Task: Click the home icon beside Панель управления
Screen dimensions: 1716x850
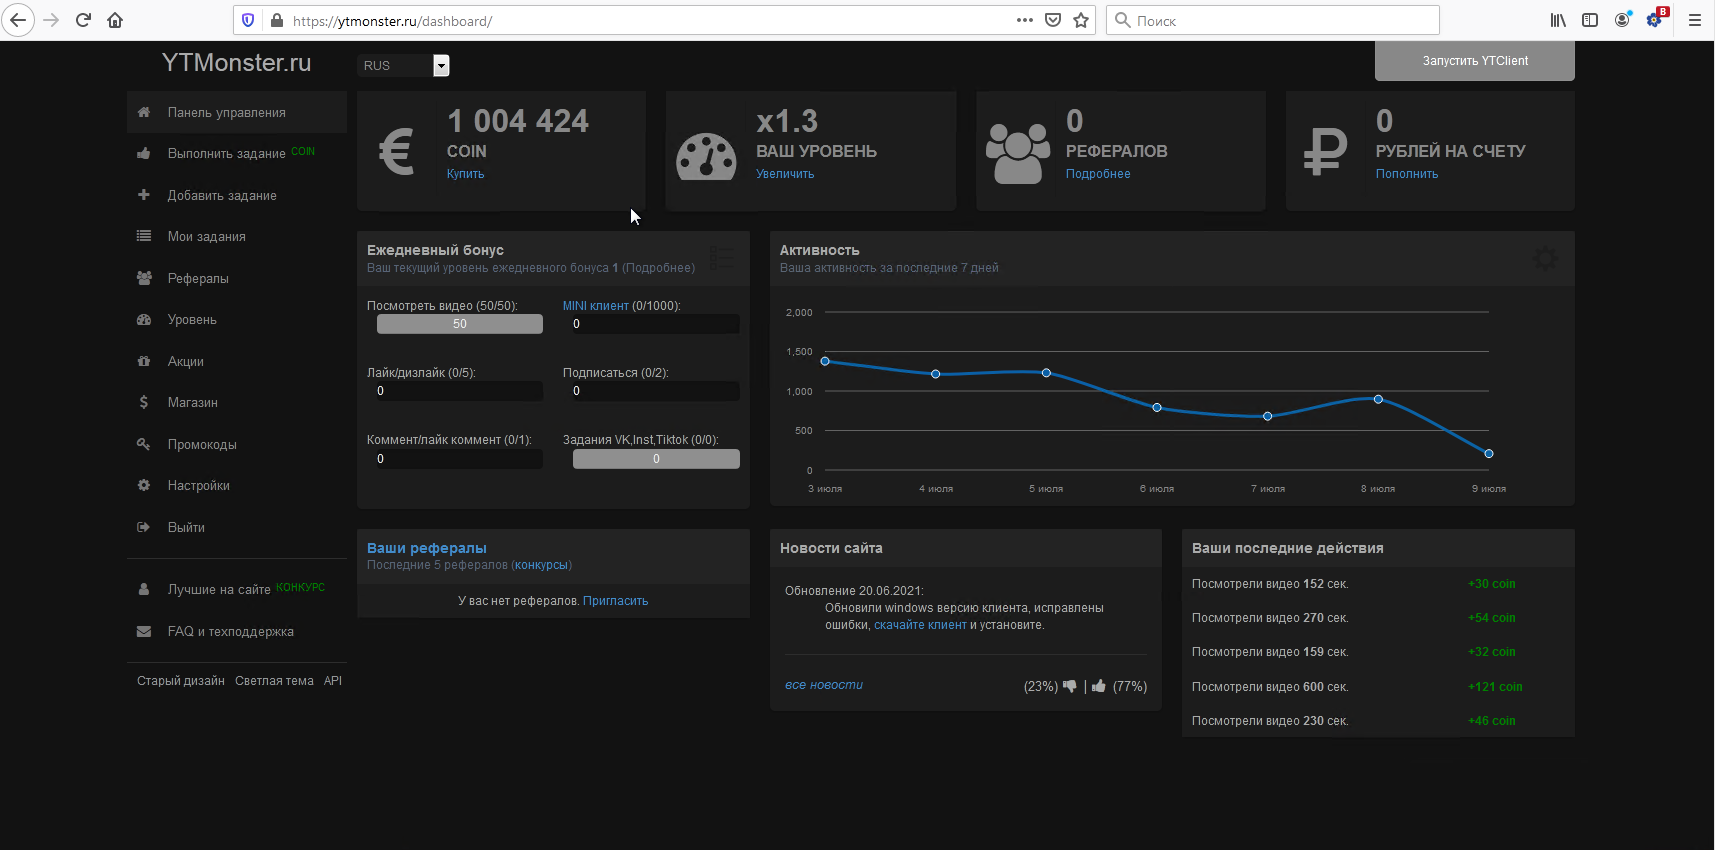Action: 144,112
